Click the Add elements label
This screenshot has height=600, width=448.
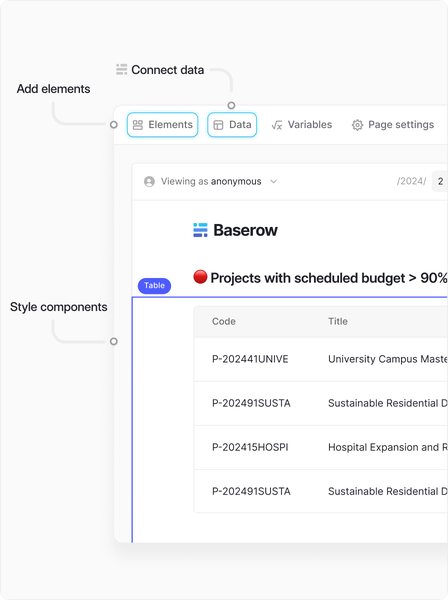click(54, 89)
